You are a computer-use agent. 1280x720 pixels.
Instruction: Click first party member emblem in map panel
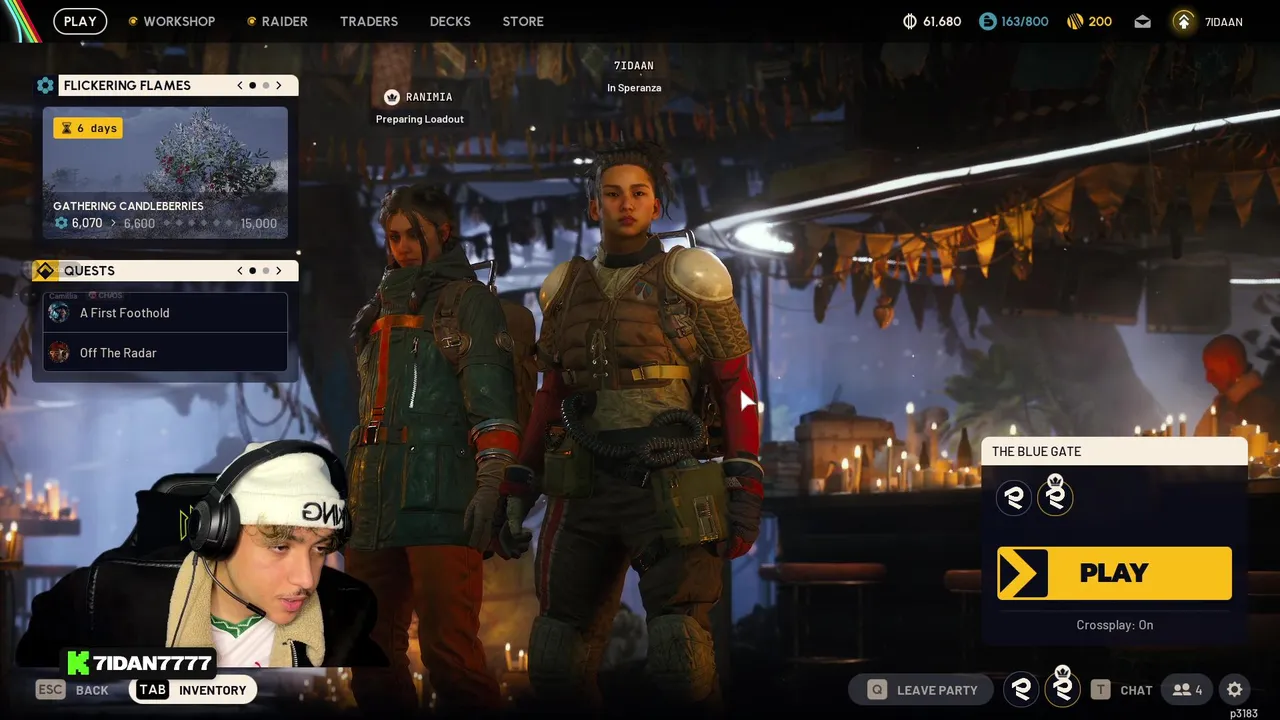[1014, 497]
